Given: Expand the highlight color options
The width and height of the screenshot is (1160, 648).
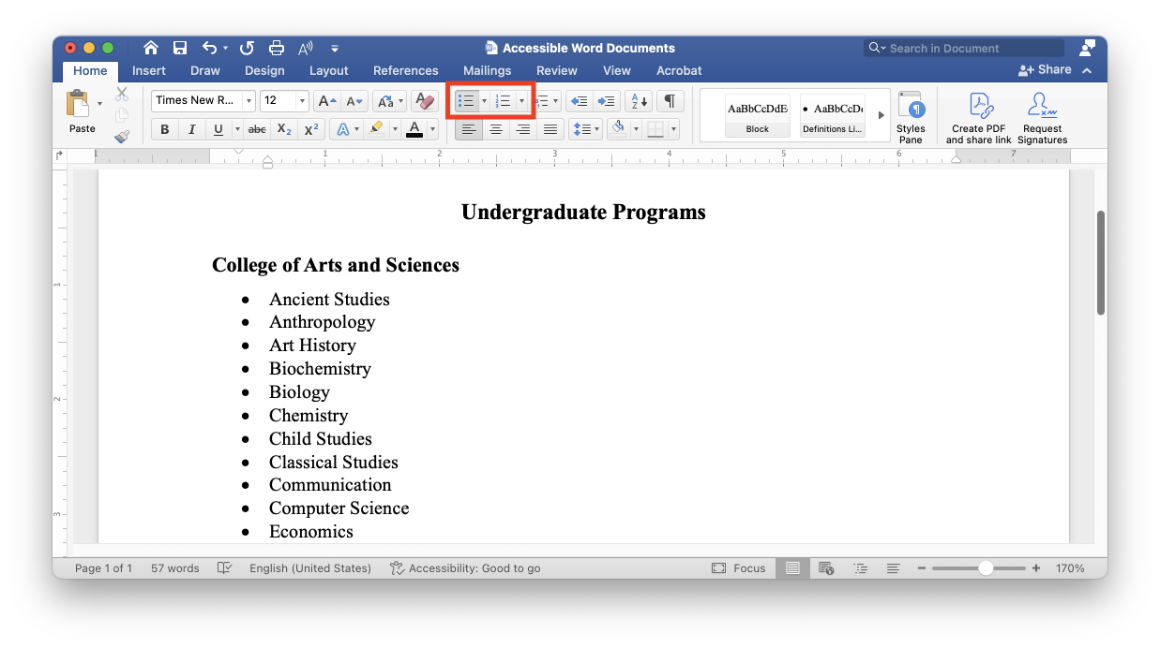Looking at the screenshot, I should click(394, 128).
